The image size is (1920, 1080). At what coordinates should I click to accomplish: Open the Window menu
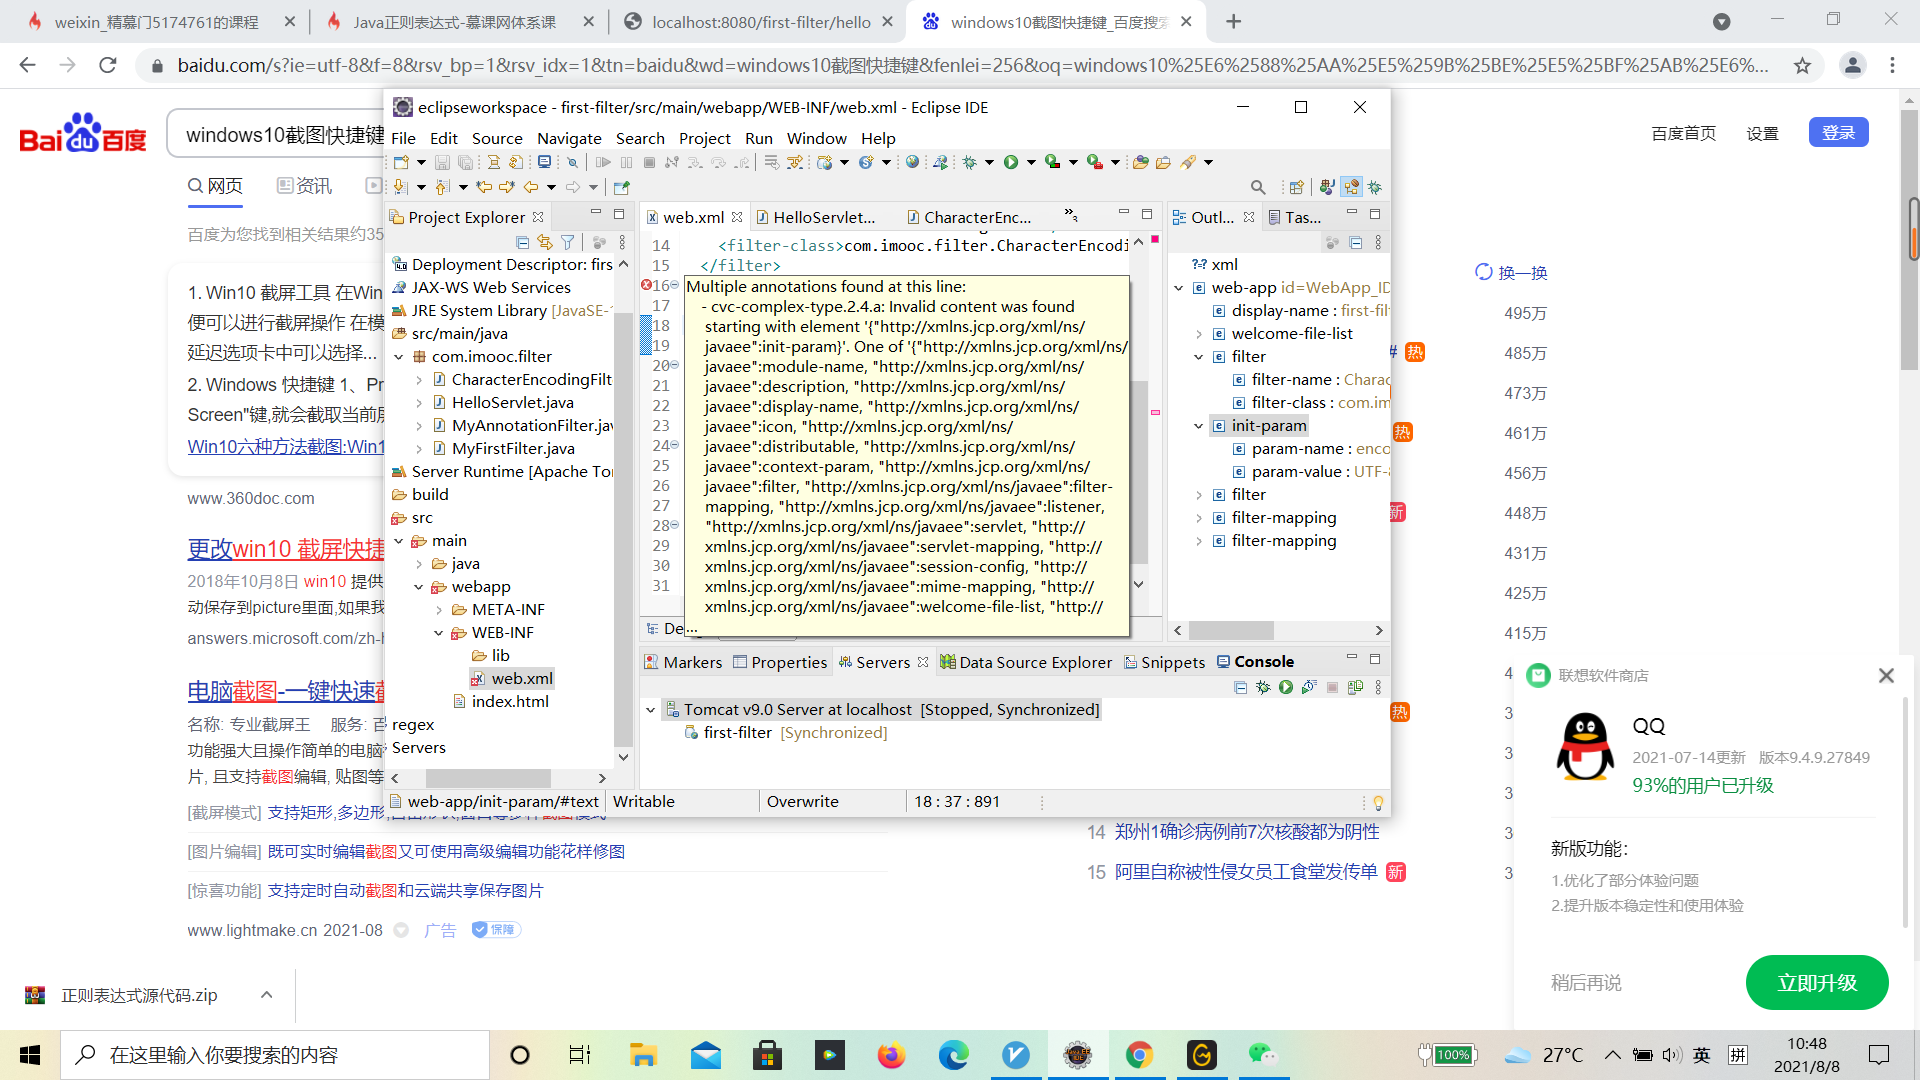(817, 138)
